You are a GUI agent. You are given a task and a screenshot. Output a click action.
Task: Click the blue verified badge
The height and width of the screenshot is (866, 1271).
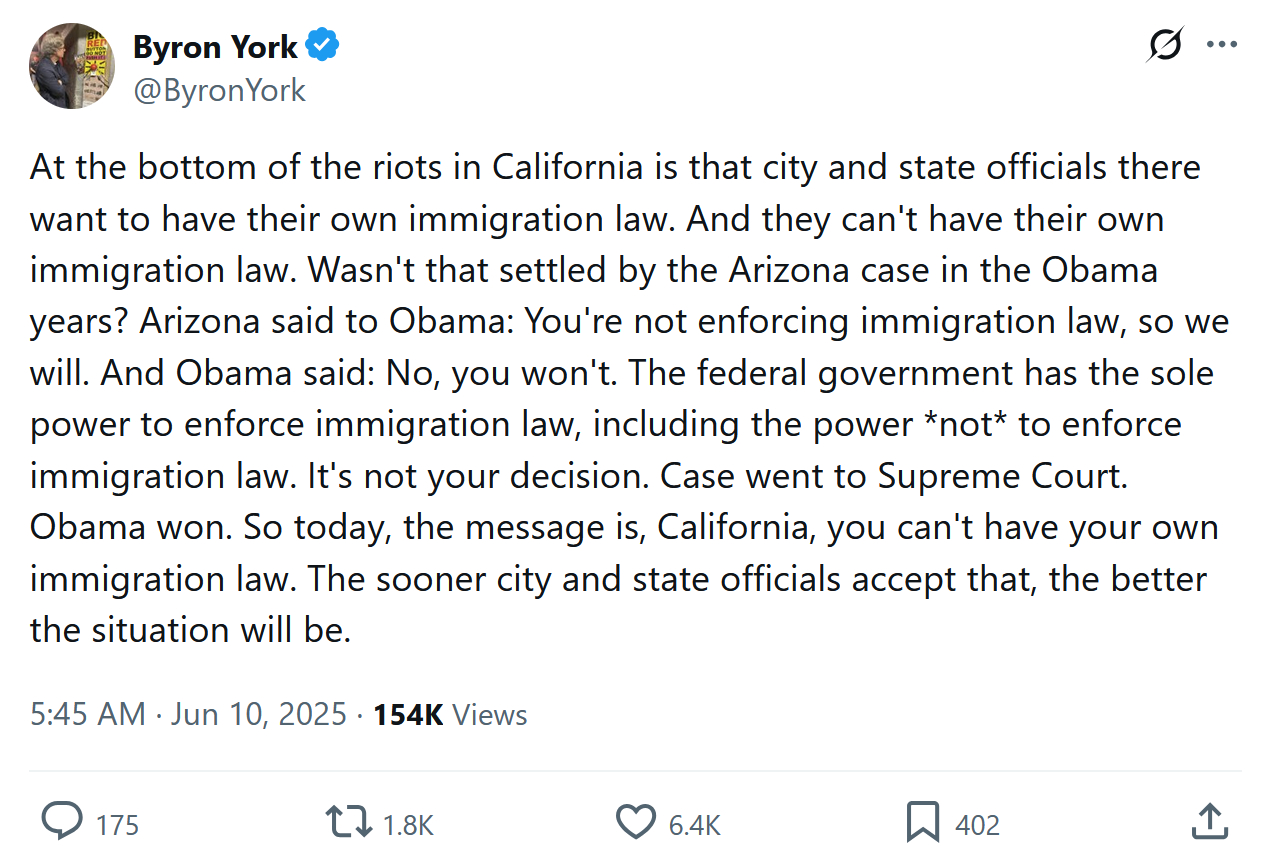click(x=323, y=46)
